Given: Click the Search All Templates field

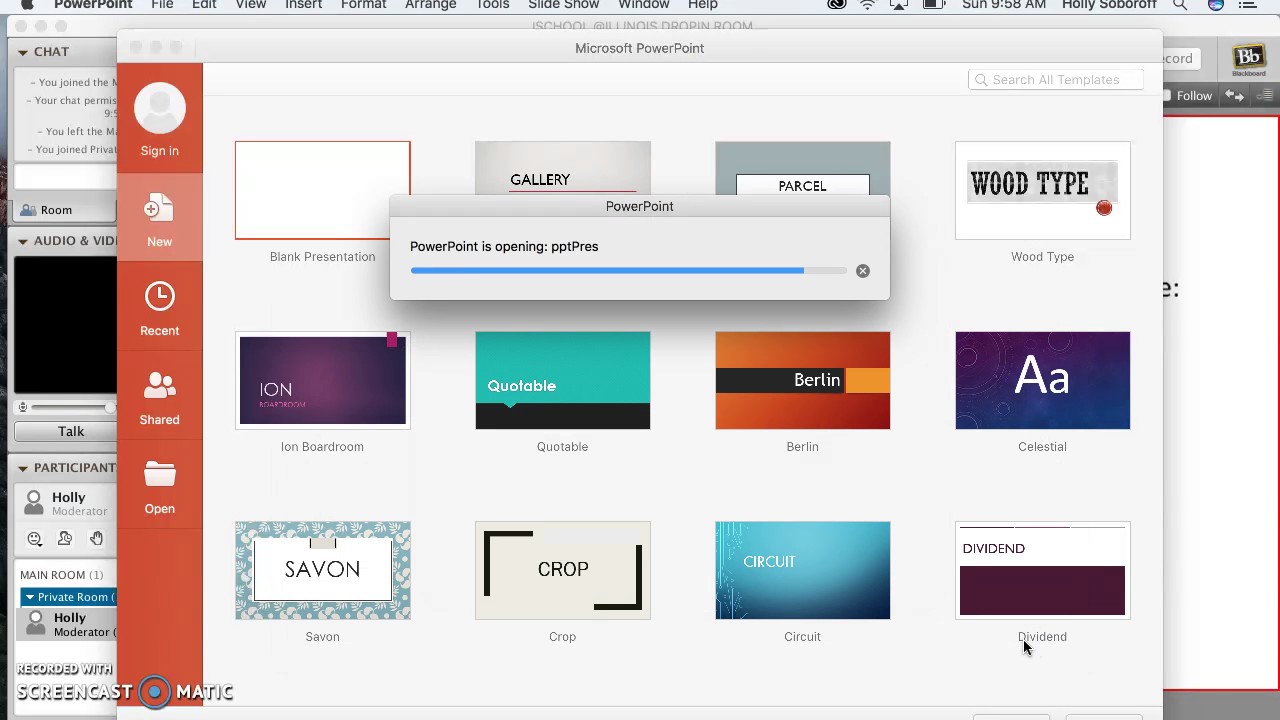Looking at the screenshot, I should tap(1055, 80).
